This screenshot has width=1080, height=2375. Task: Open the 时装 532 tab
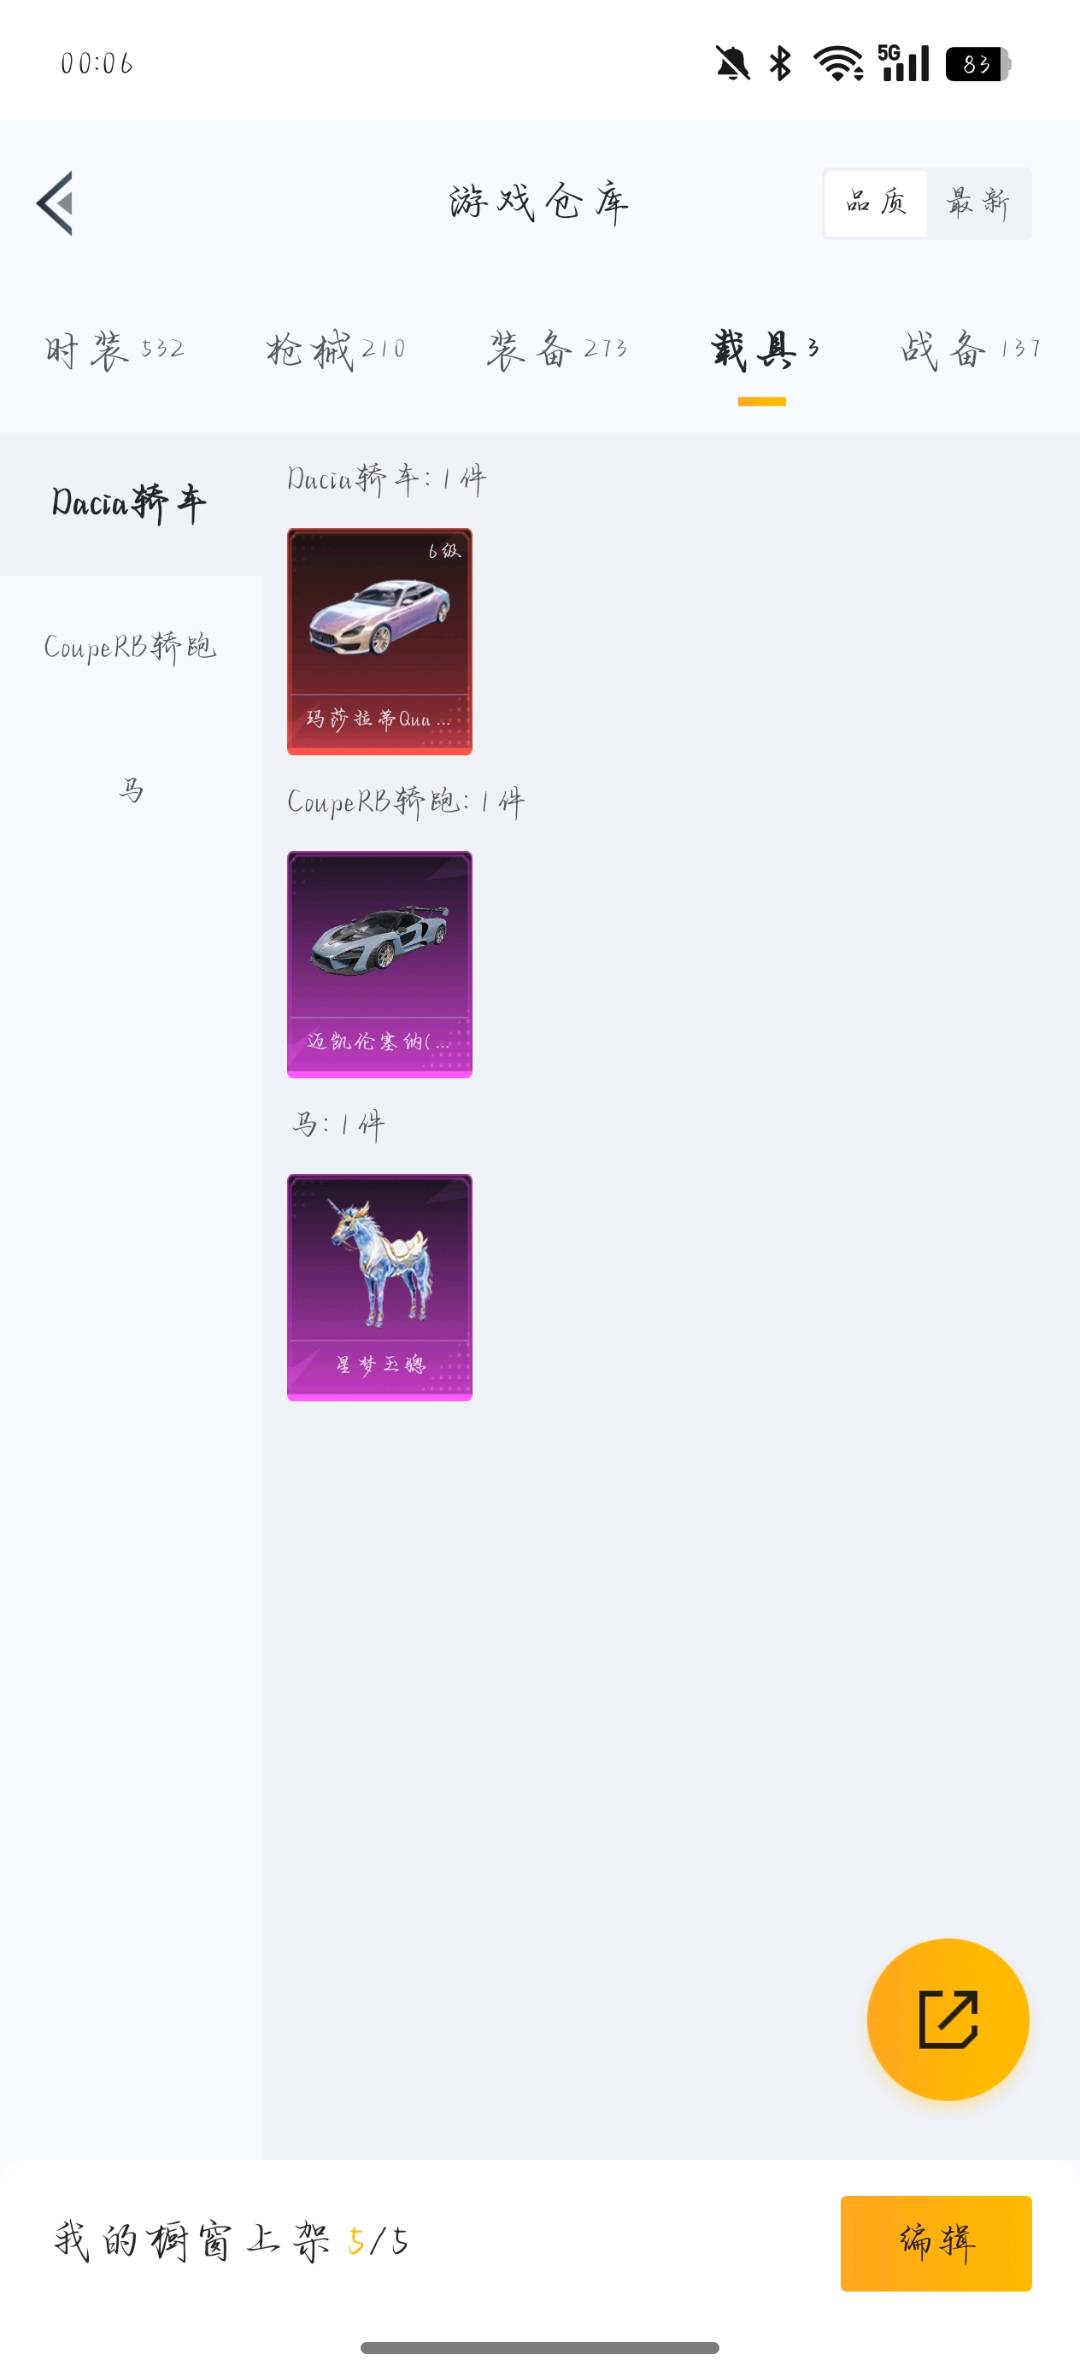(x=115, y=350)
